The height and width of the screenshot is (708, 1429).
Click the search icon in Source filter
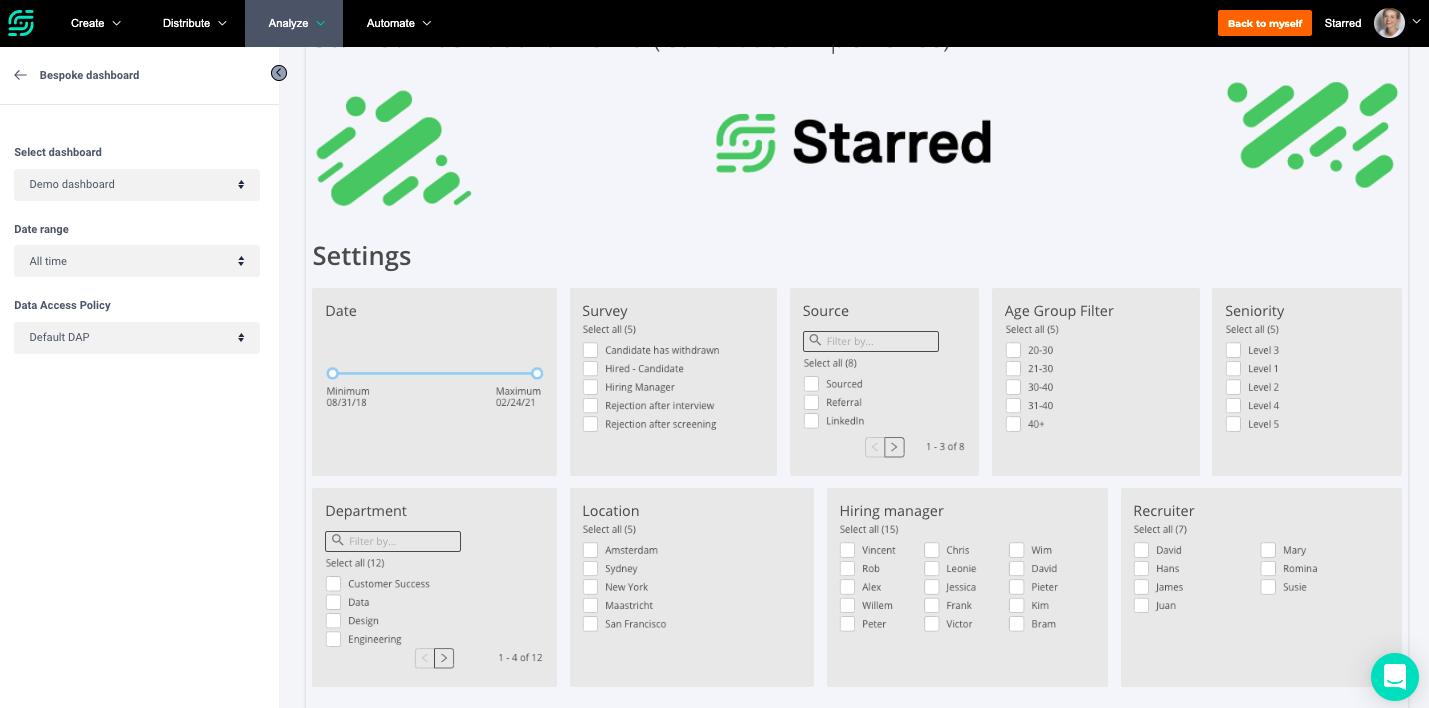[815, 341]
